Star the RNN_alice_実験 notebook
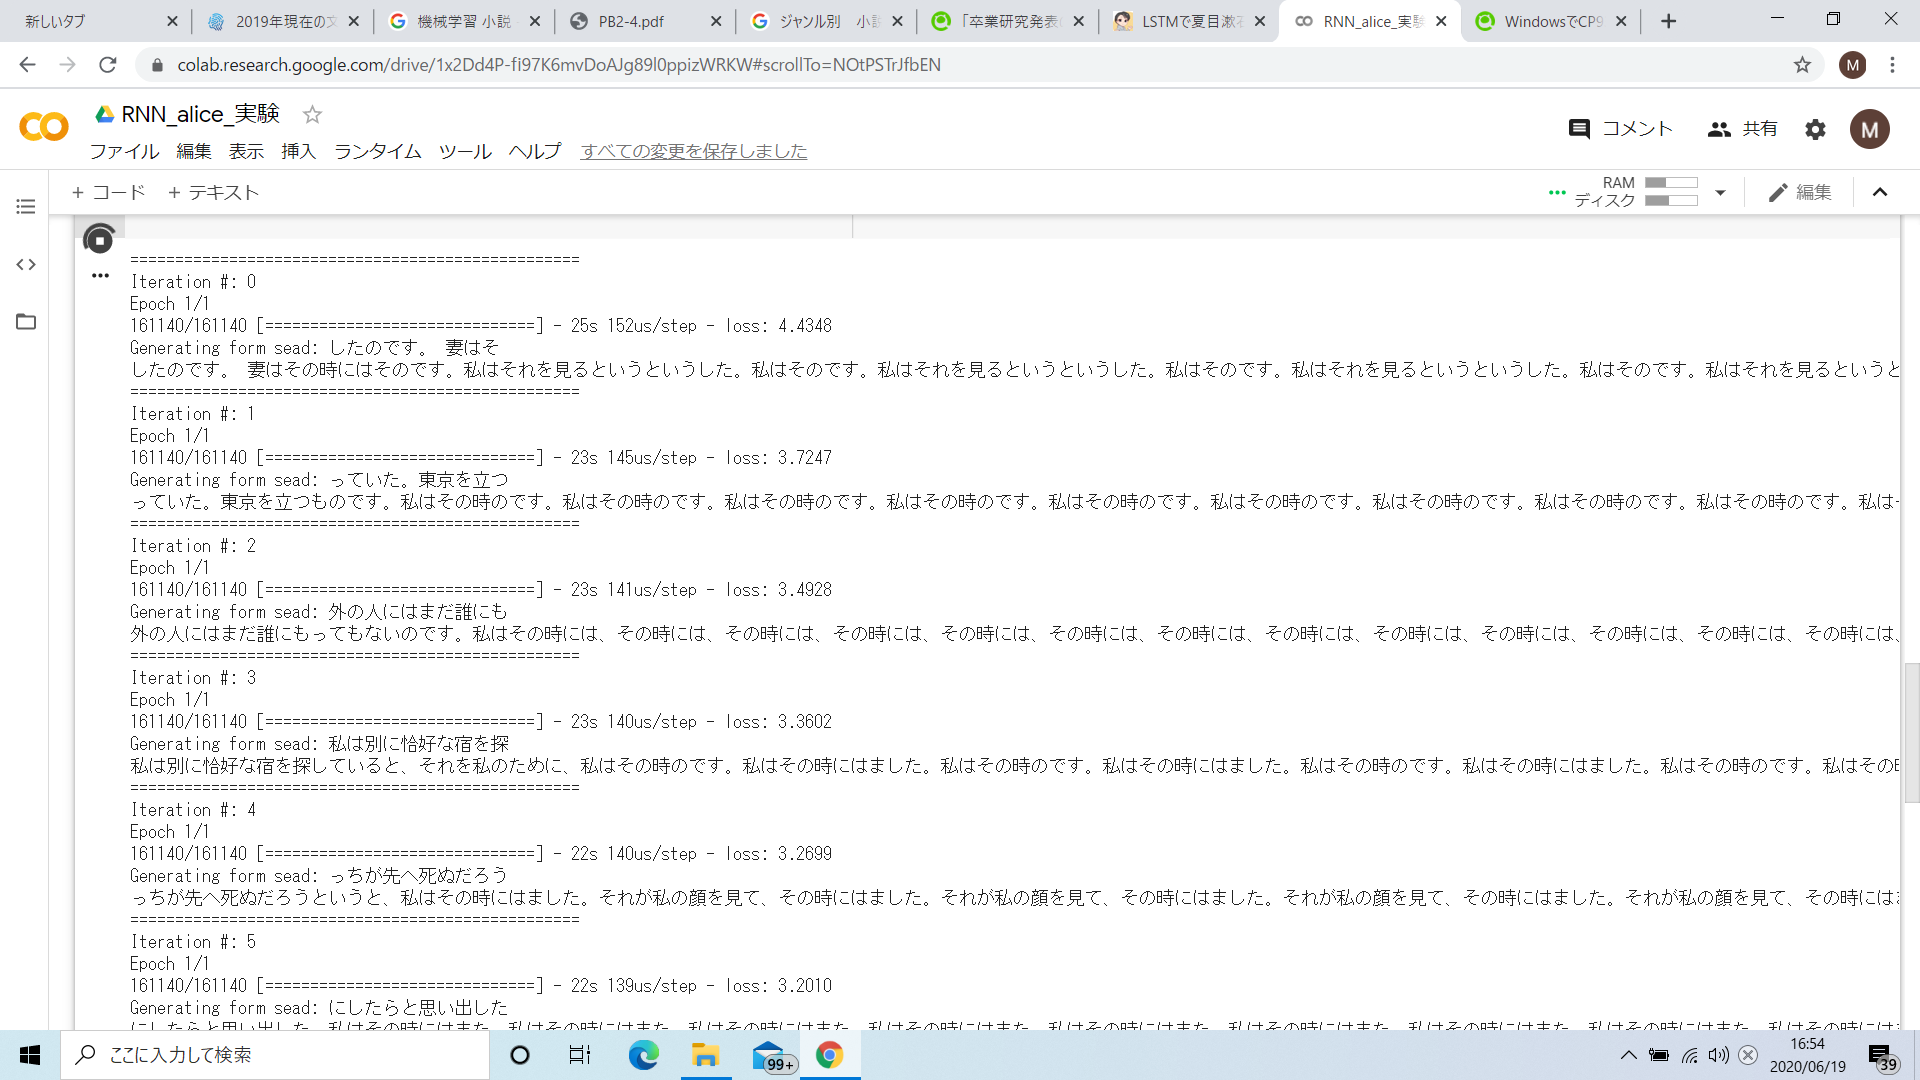 (x=311, y=115)
